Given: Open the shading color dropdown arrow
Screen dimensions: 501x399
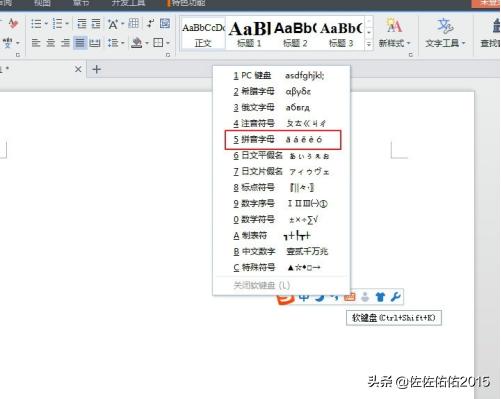Looking at the screenshot, I should [147, 43].
